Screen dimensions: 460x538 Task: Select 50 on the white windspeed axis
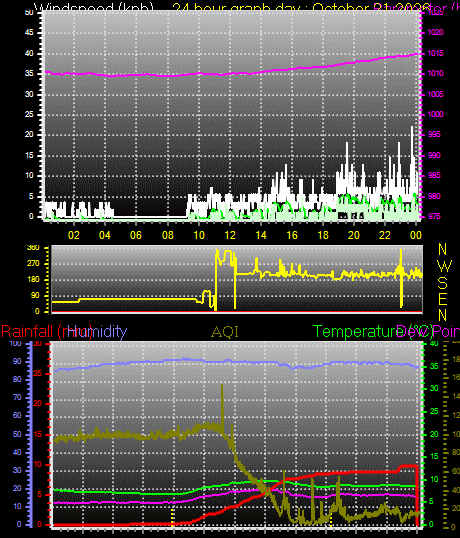29,13
